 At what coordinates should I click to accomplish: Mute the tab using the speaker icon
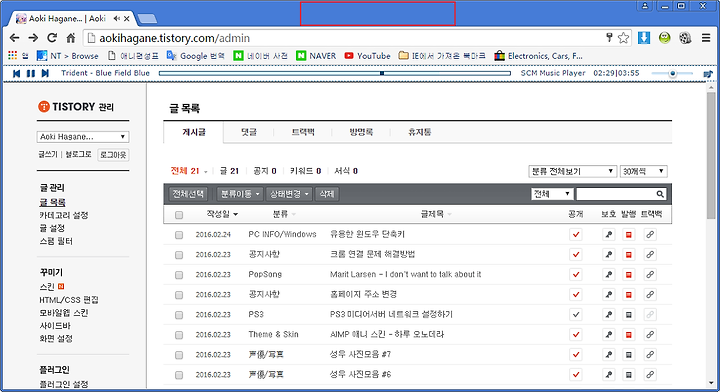click(117, 18)
